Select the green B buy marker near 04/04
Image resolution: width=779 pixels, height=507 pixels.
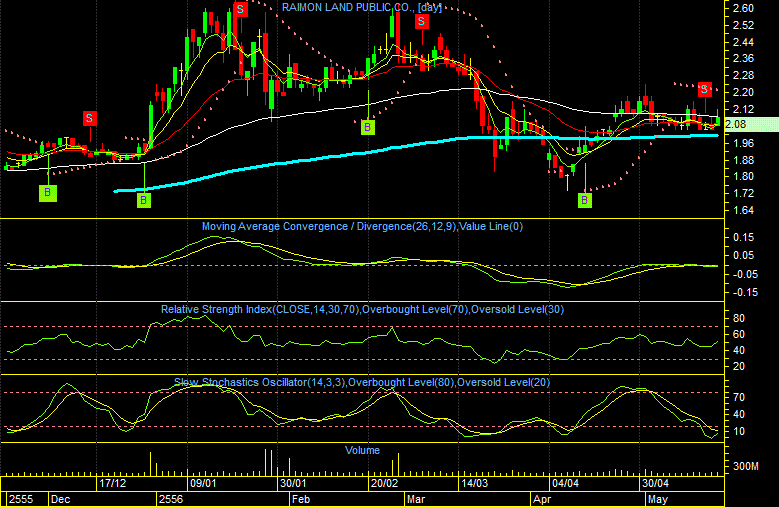pyautogui.click(x=585, y=200)
